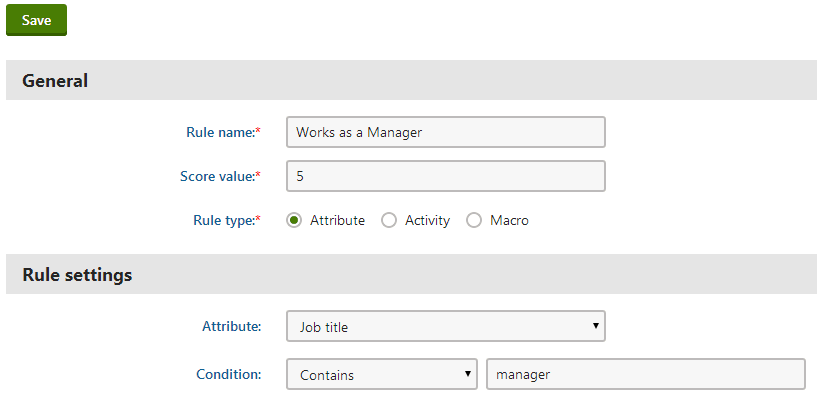
Task: Expand the Contains condition dropdown
Action: click(381, 374)
